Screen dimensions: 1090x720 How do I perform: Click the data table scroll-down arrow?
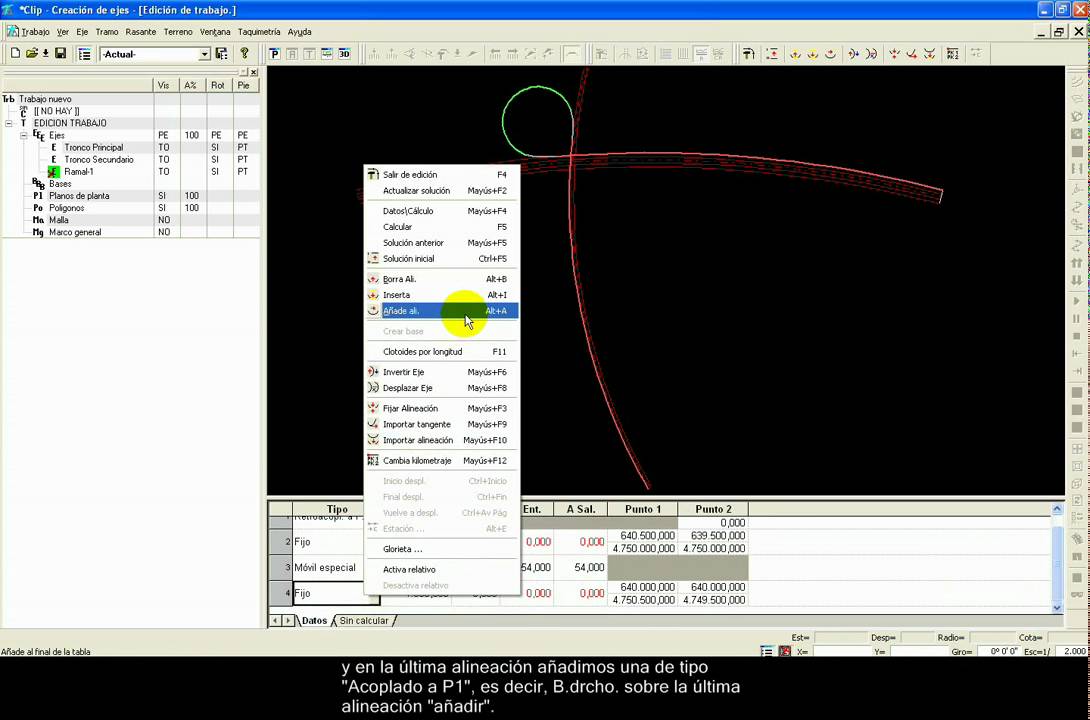pos(1057,607)
